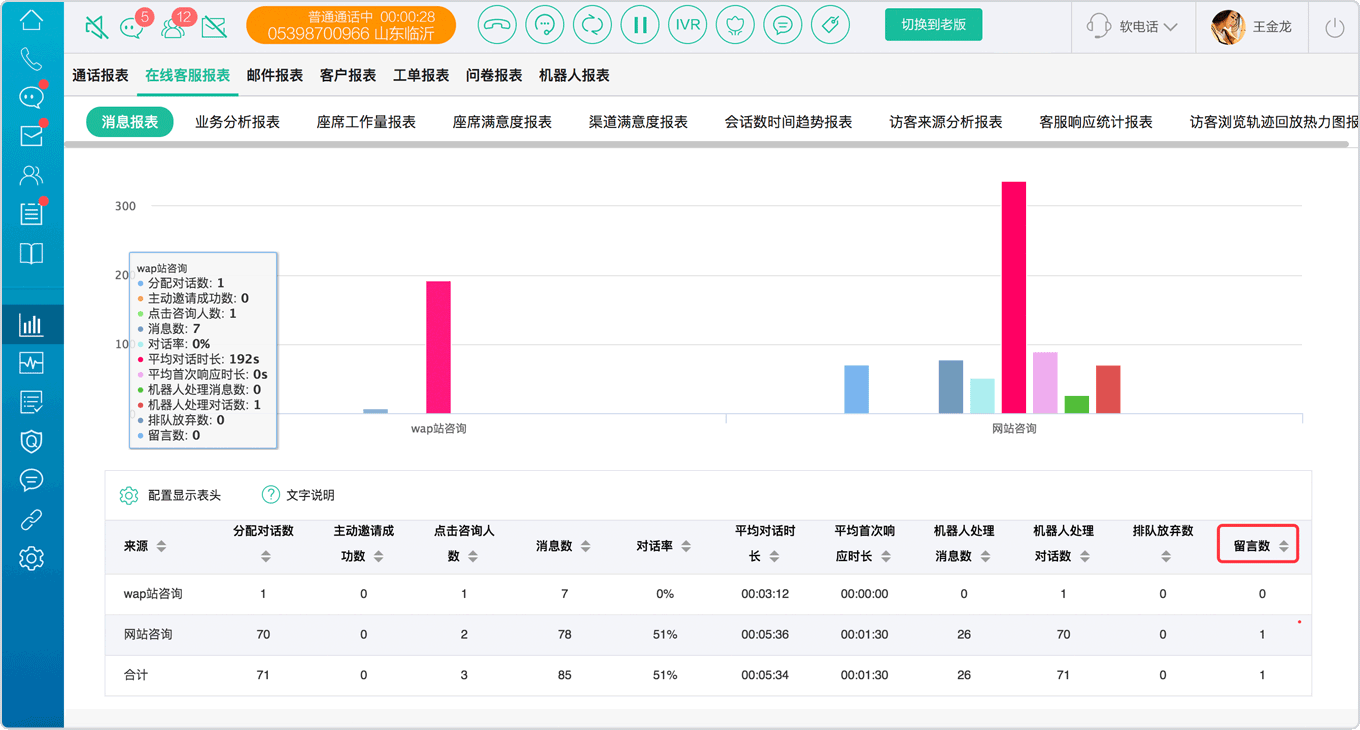Pause the call with hold button

(x=640, y=25)
